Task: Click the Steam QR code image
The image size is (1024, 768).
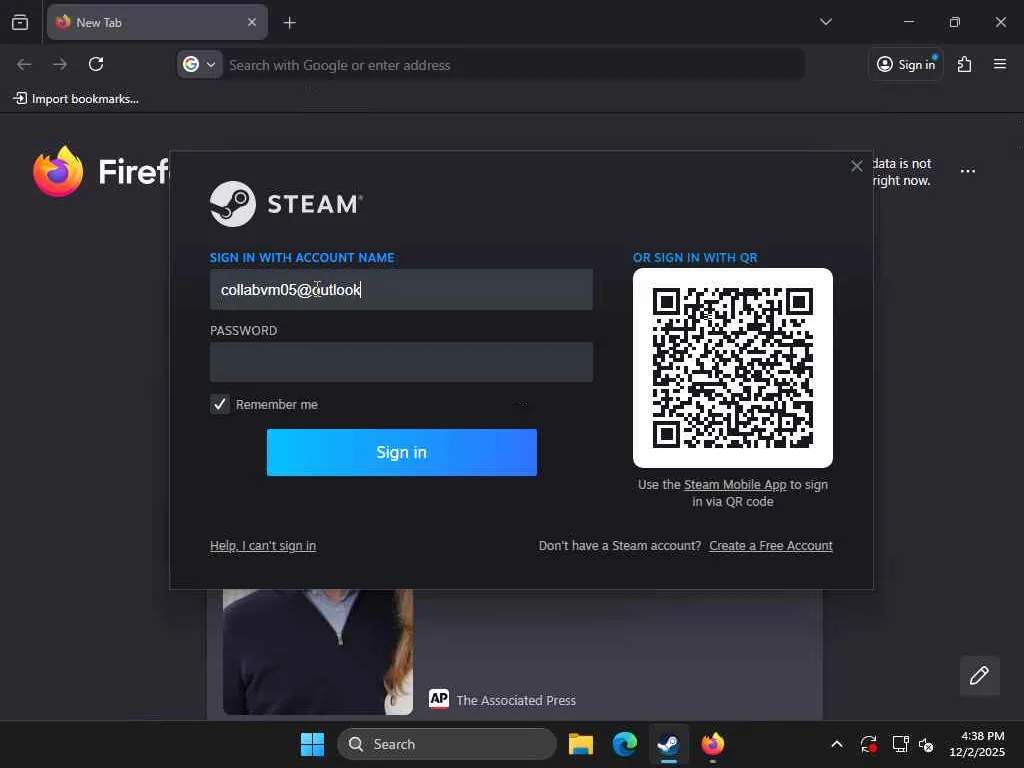Action: [732, 368]
